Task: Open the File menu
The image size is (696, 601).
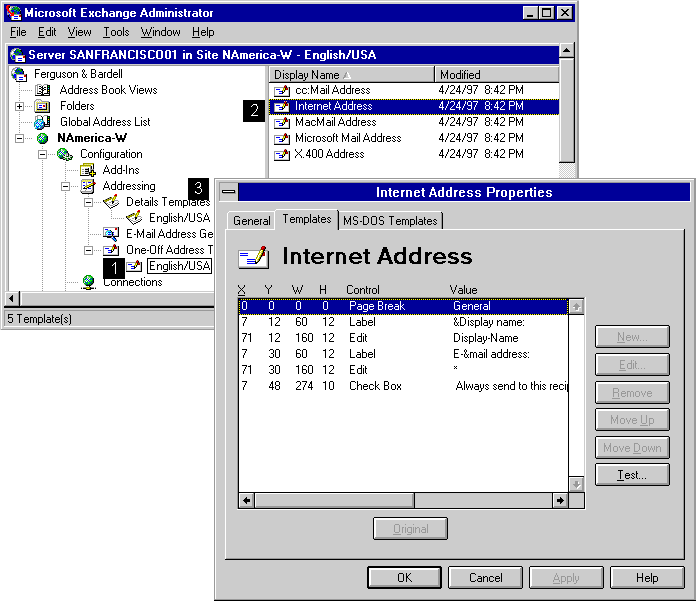Action: [18, 32]
